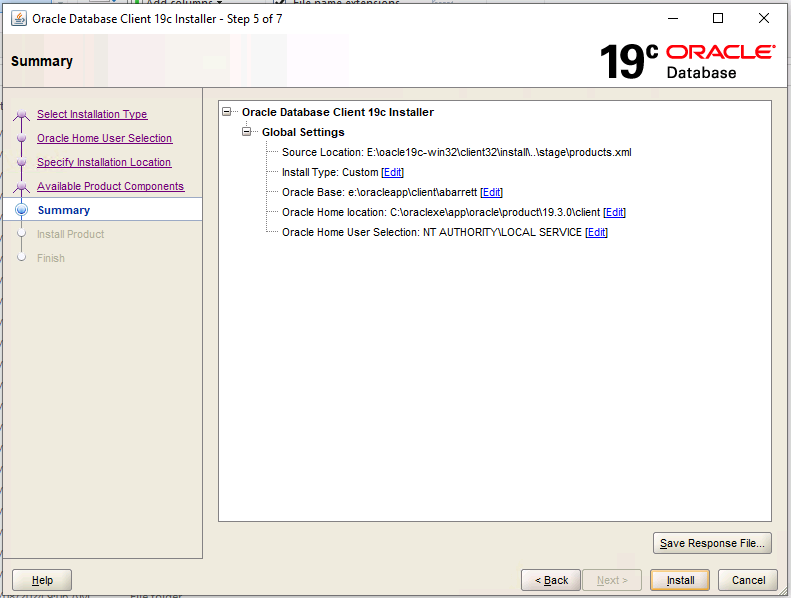Screen dimensions: 791x598
Task: Go to Oracle Home User Selection step
Action: click(104, 138)
